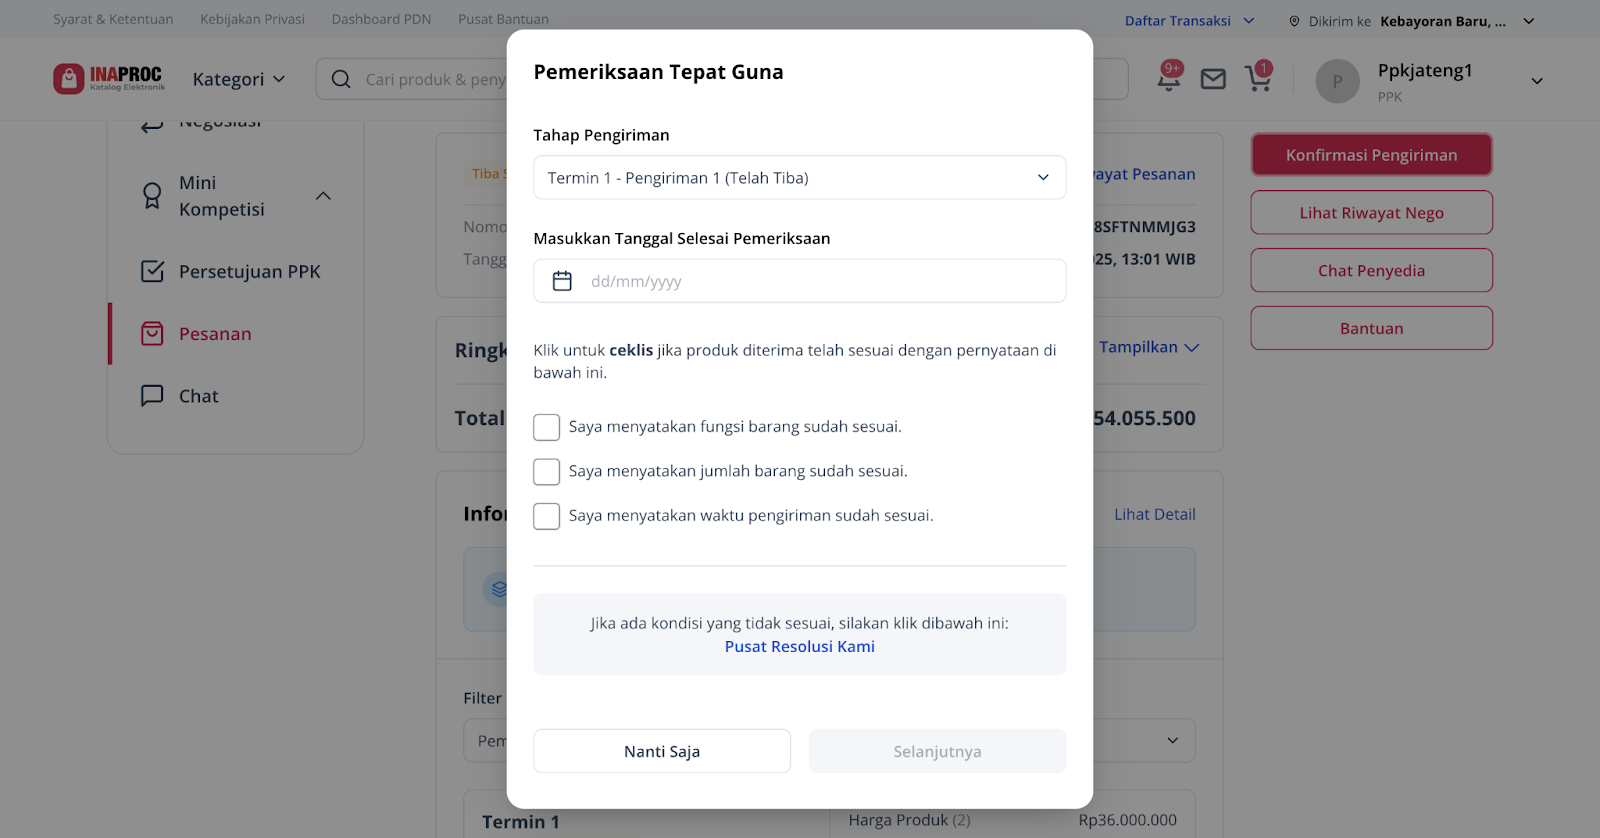Check fungsi barang sudah sesuai box
The image size is (1600, 838).
pos(547,427)
